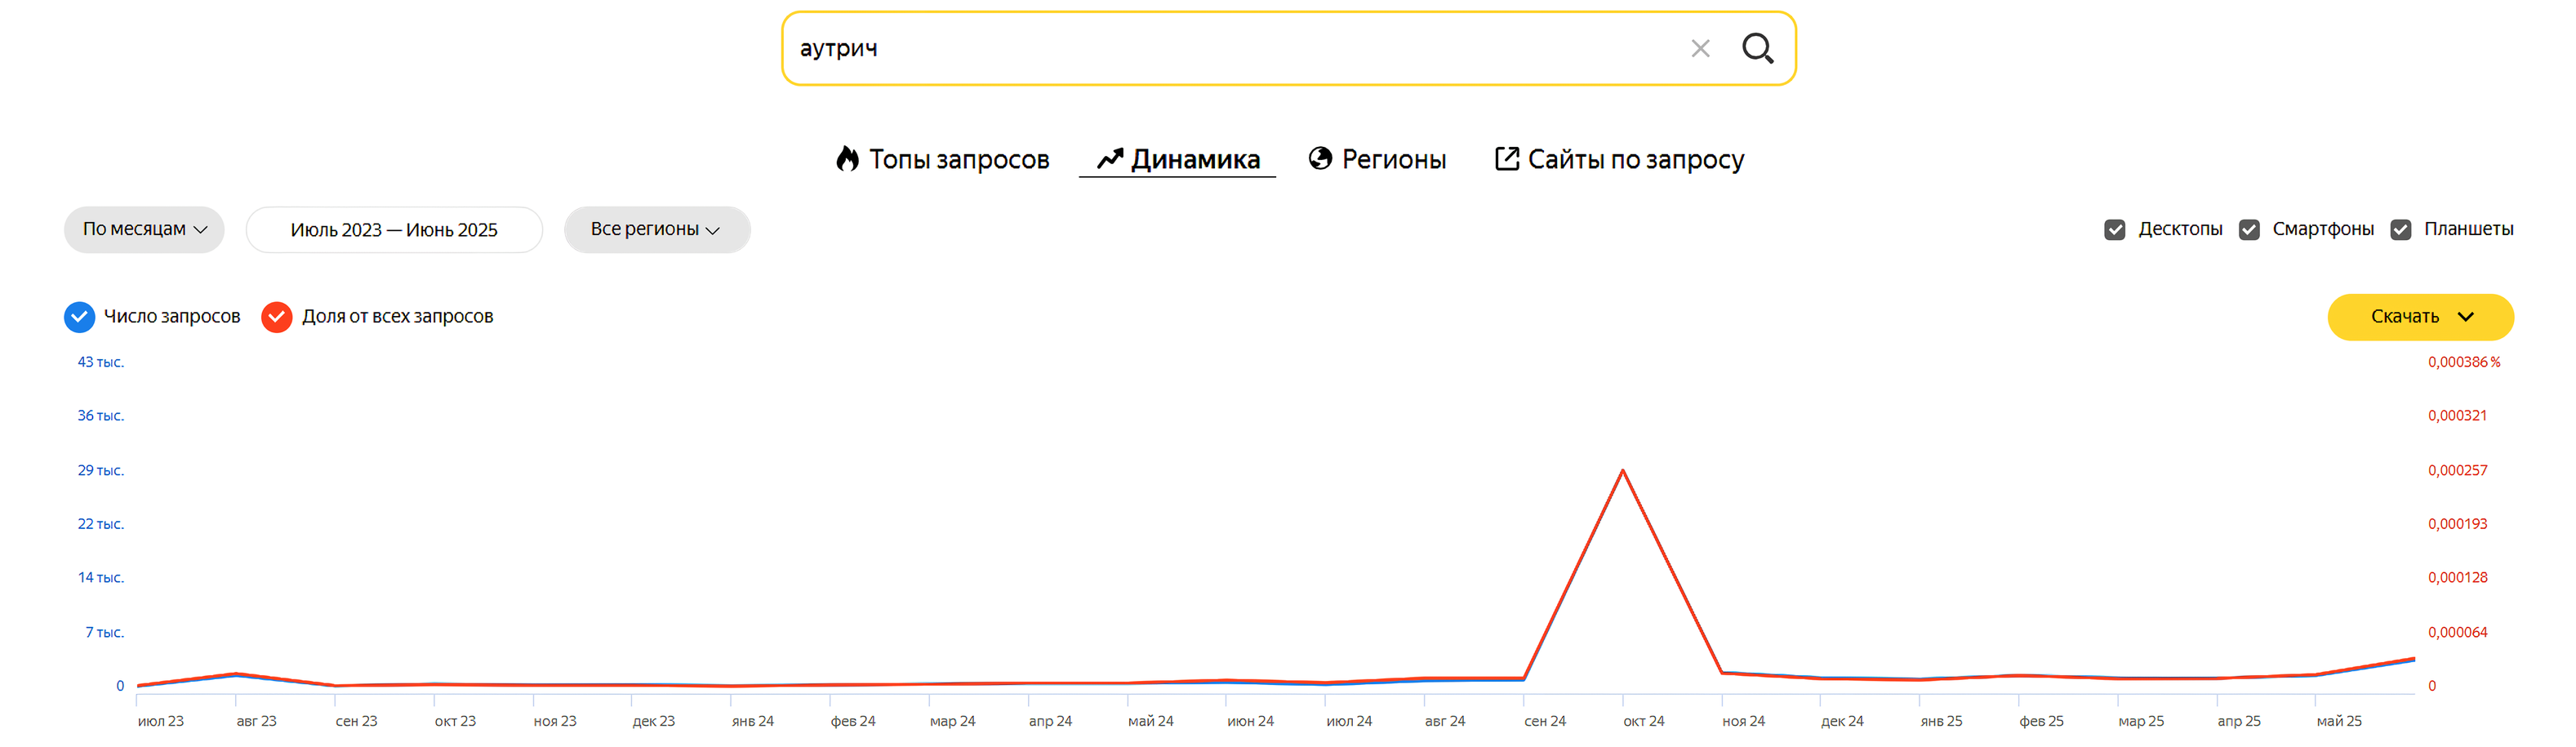The image size is (2576, 747).
Task: Uncheck the Десктопы checkbox
Action: coord(2114,230)
